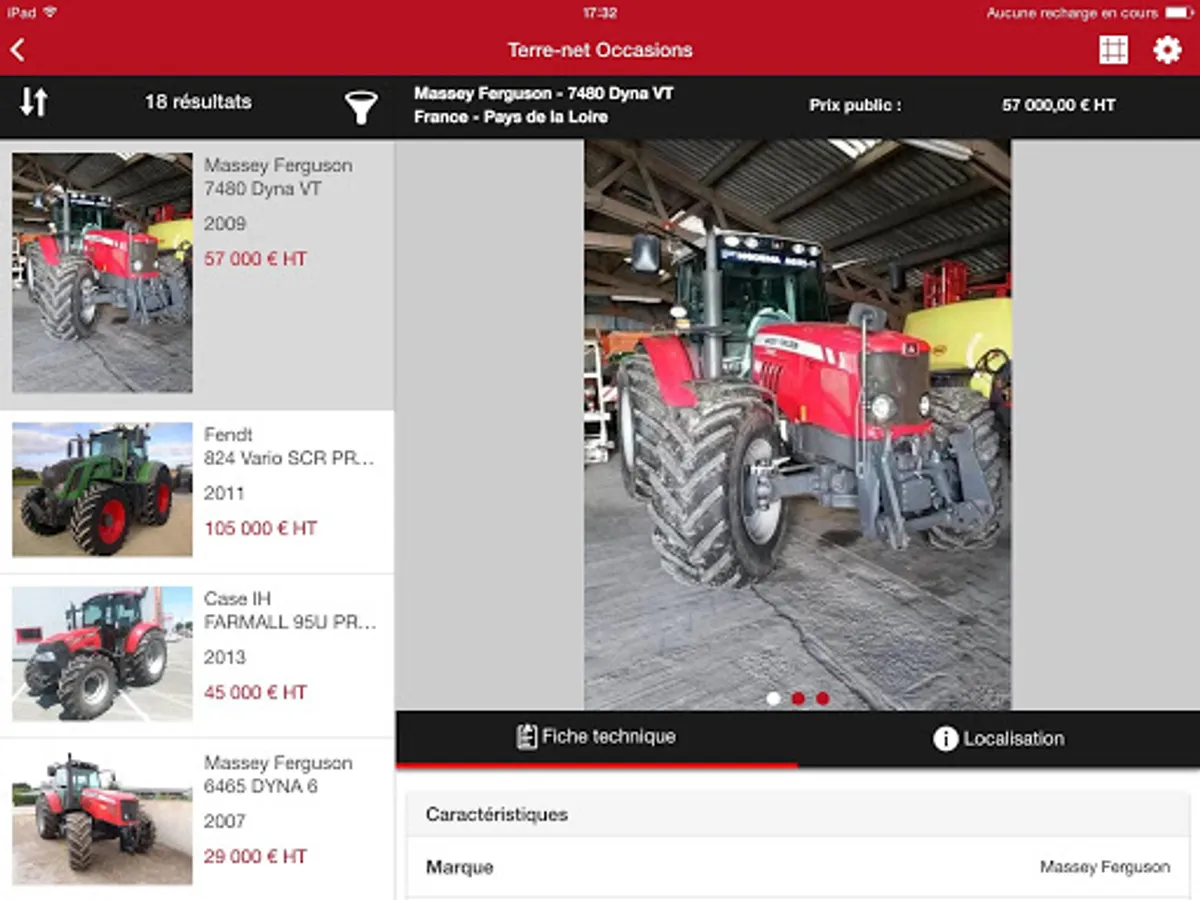
Task: Switch to Fiche technique tab
Action: tap(597, 738)
